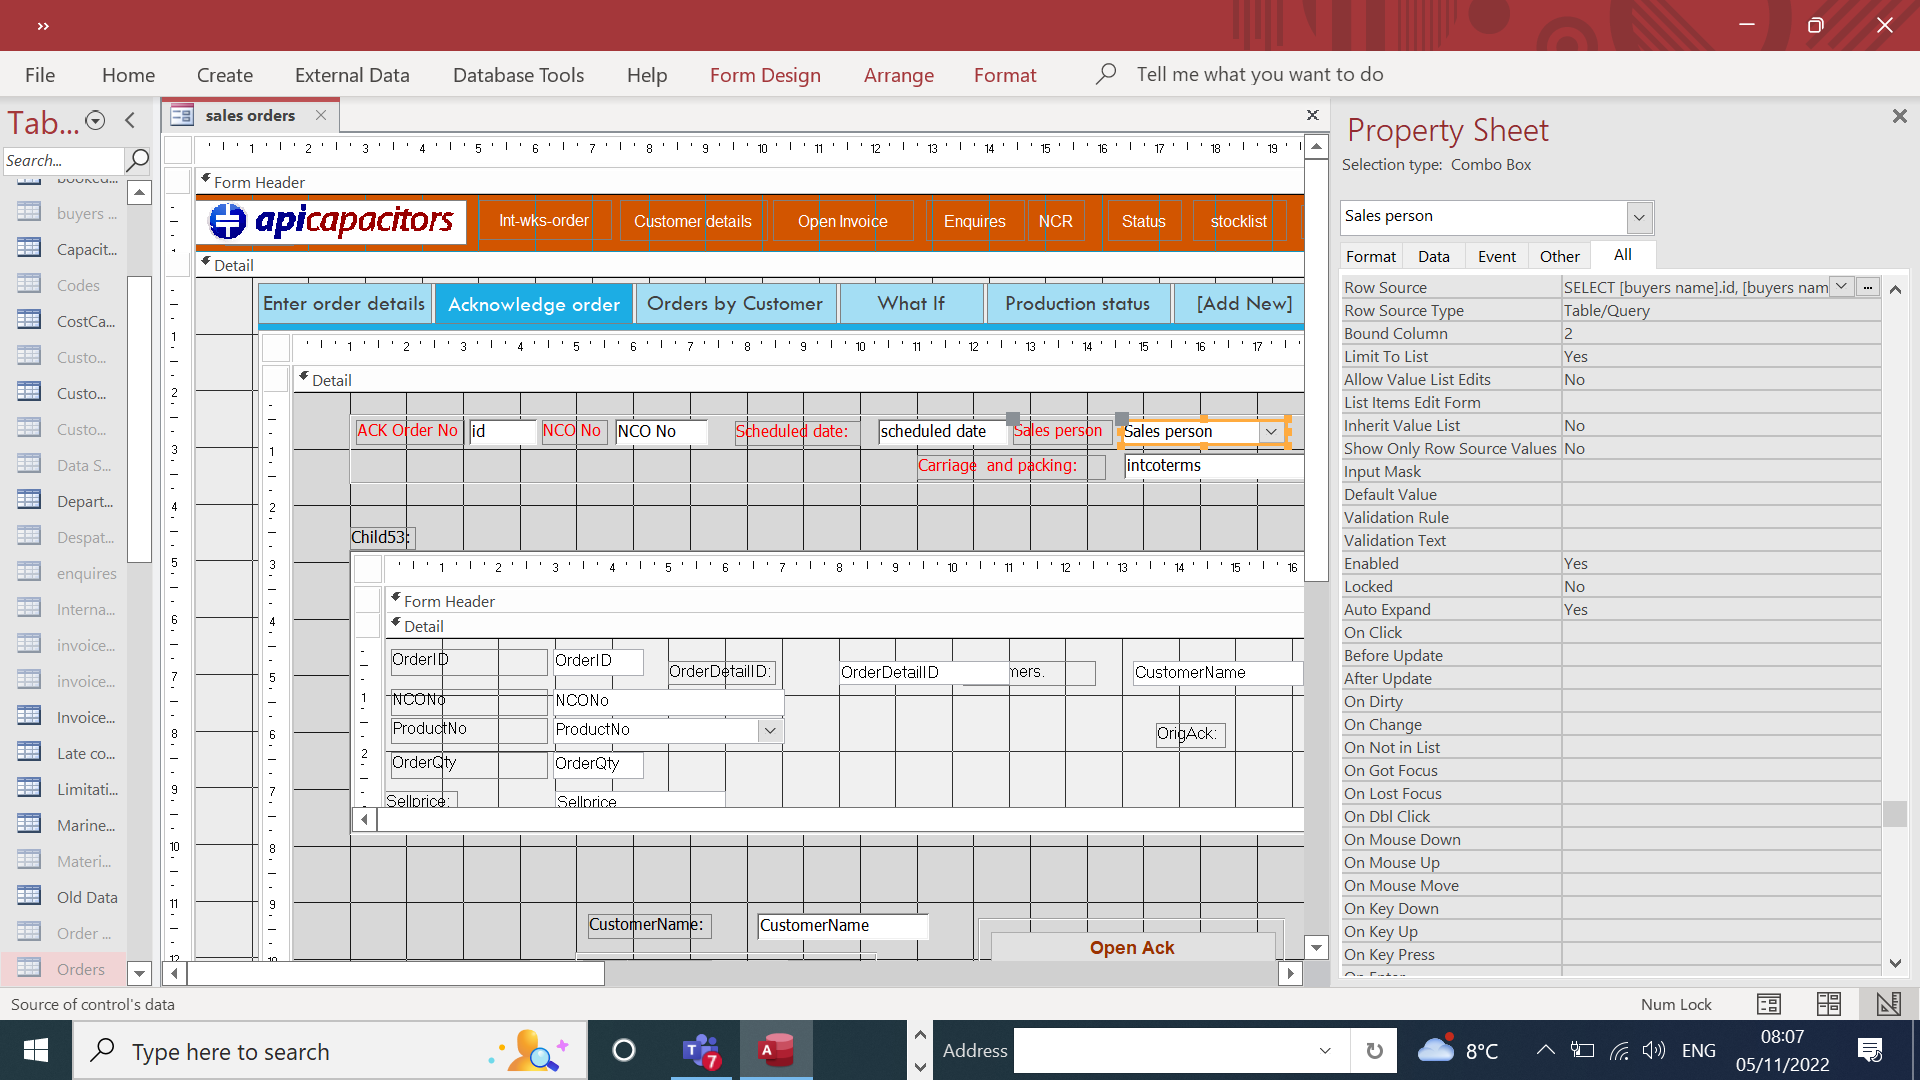Switch to Data tab in Property Sheet
The image size is (1920, 1080).
click(x=1433, y=257)
